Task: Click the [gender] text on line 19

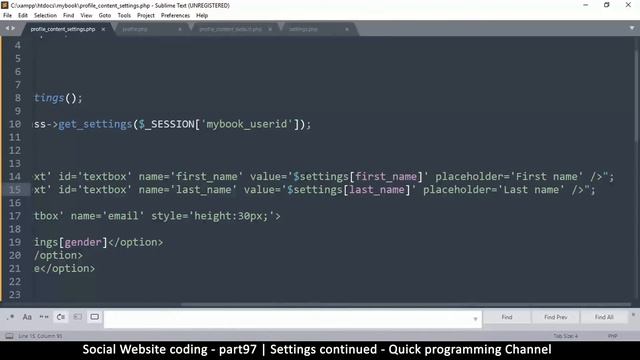Action: tap(83, 242)
